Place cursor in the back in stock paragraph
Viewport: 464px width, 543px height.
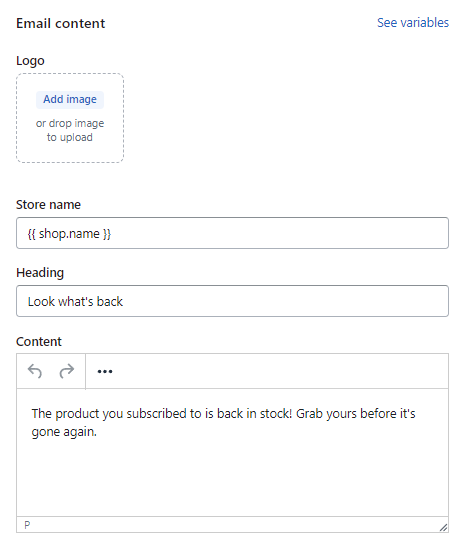click(x=223, y=422)
